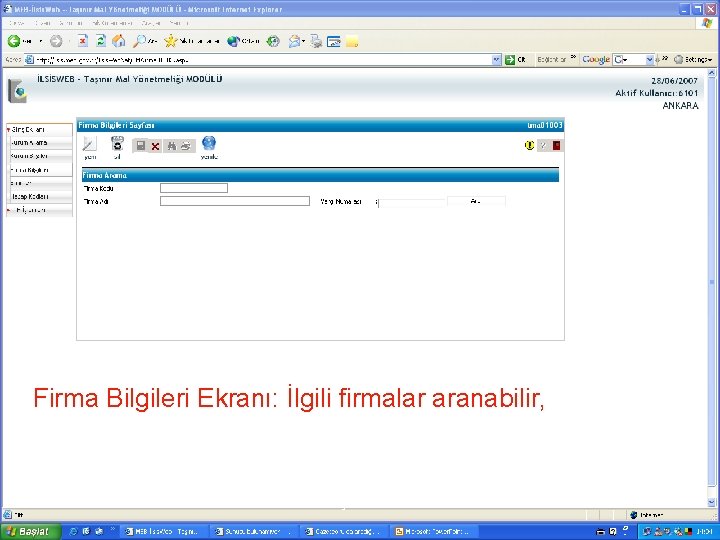Click the down arrow of page scrollbar

tap(712, 502)
